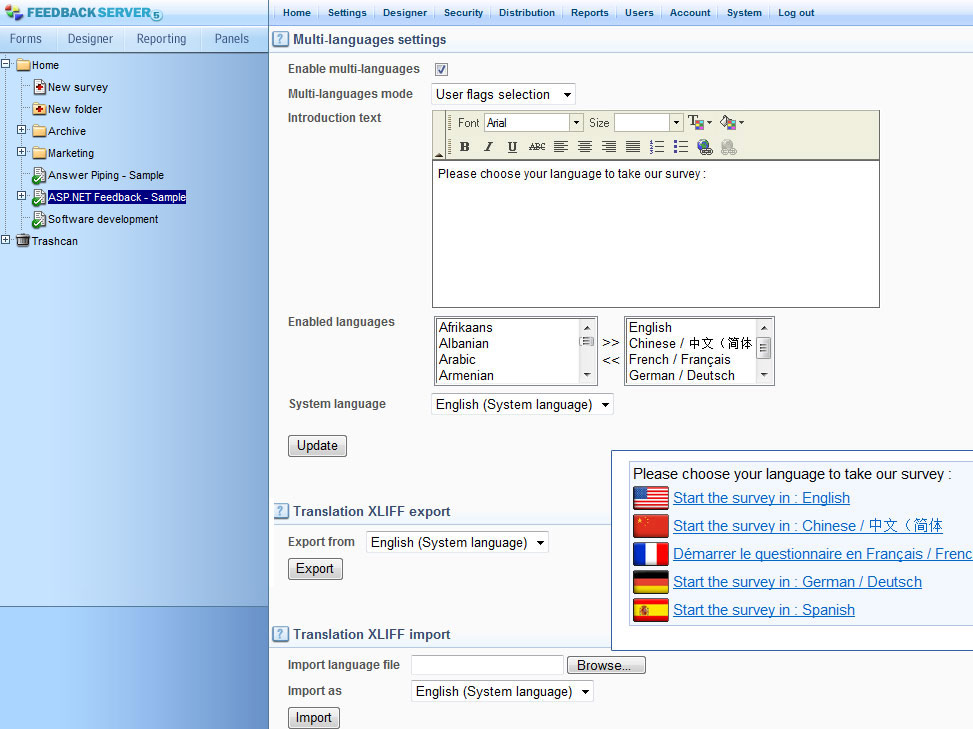
Task: Toggle the Enable multi-languages checkbox
Action: click(x=441, y=69)
